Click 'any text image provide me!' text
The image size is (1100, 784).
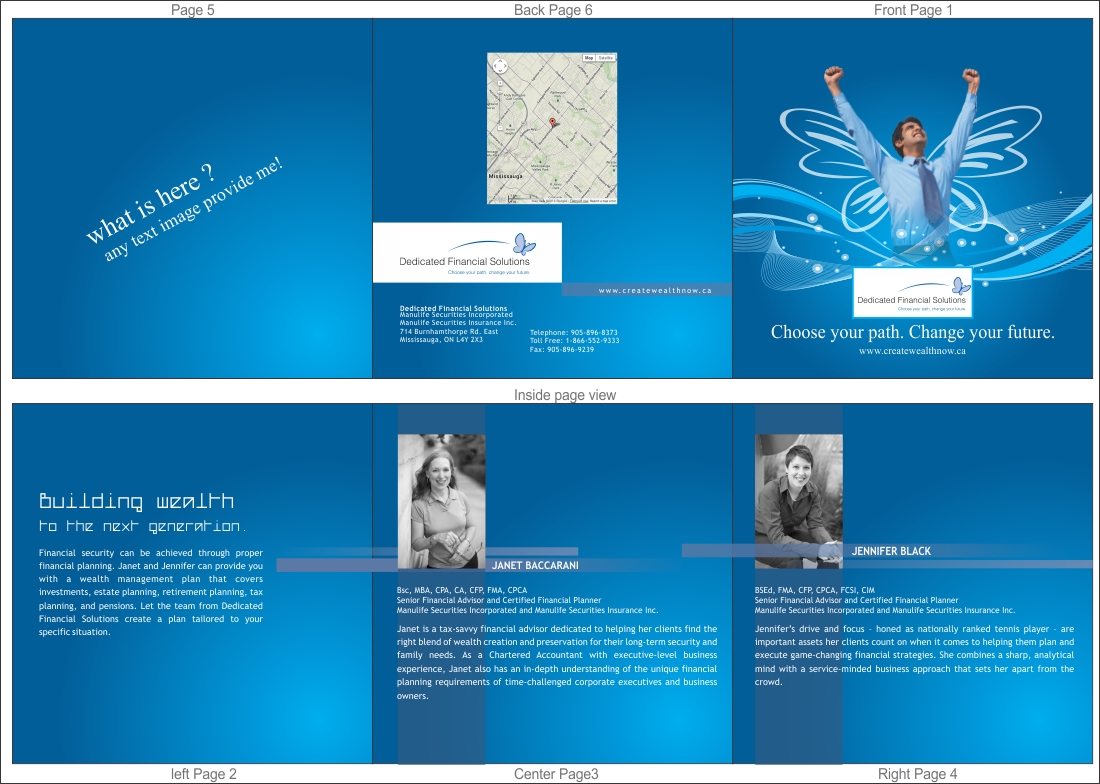pyautogui.click(x=194, y=209)
